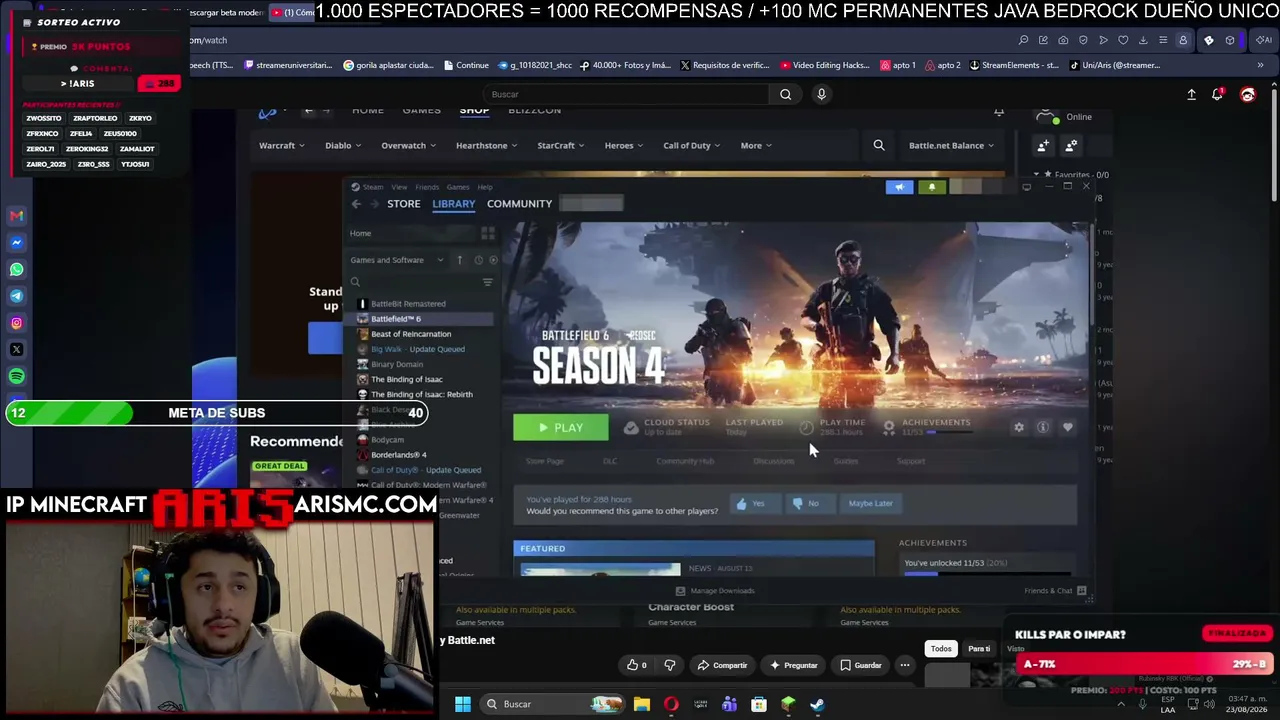Favorite Battlefield 6 with heart icon
Image resolution: width=1280 pixels, height=720 pixels.
(x=1068, y=427)
